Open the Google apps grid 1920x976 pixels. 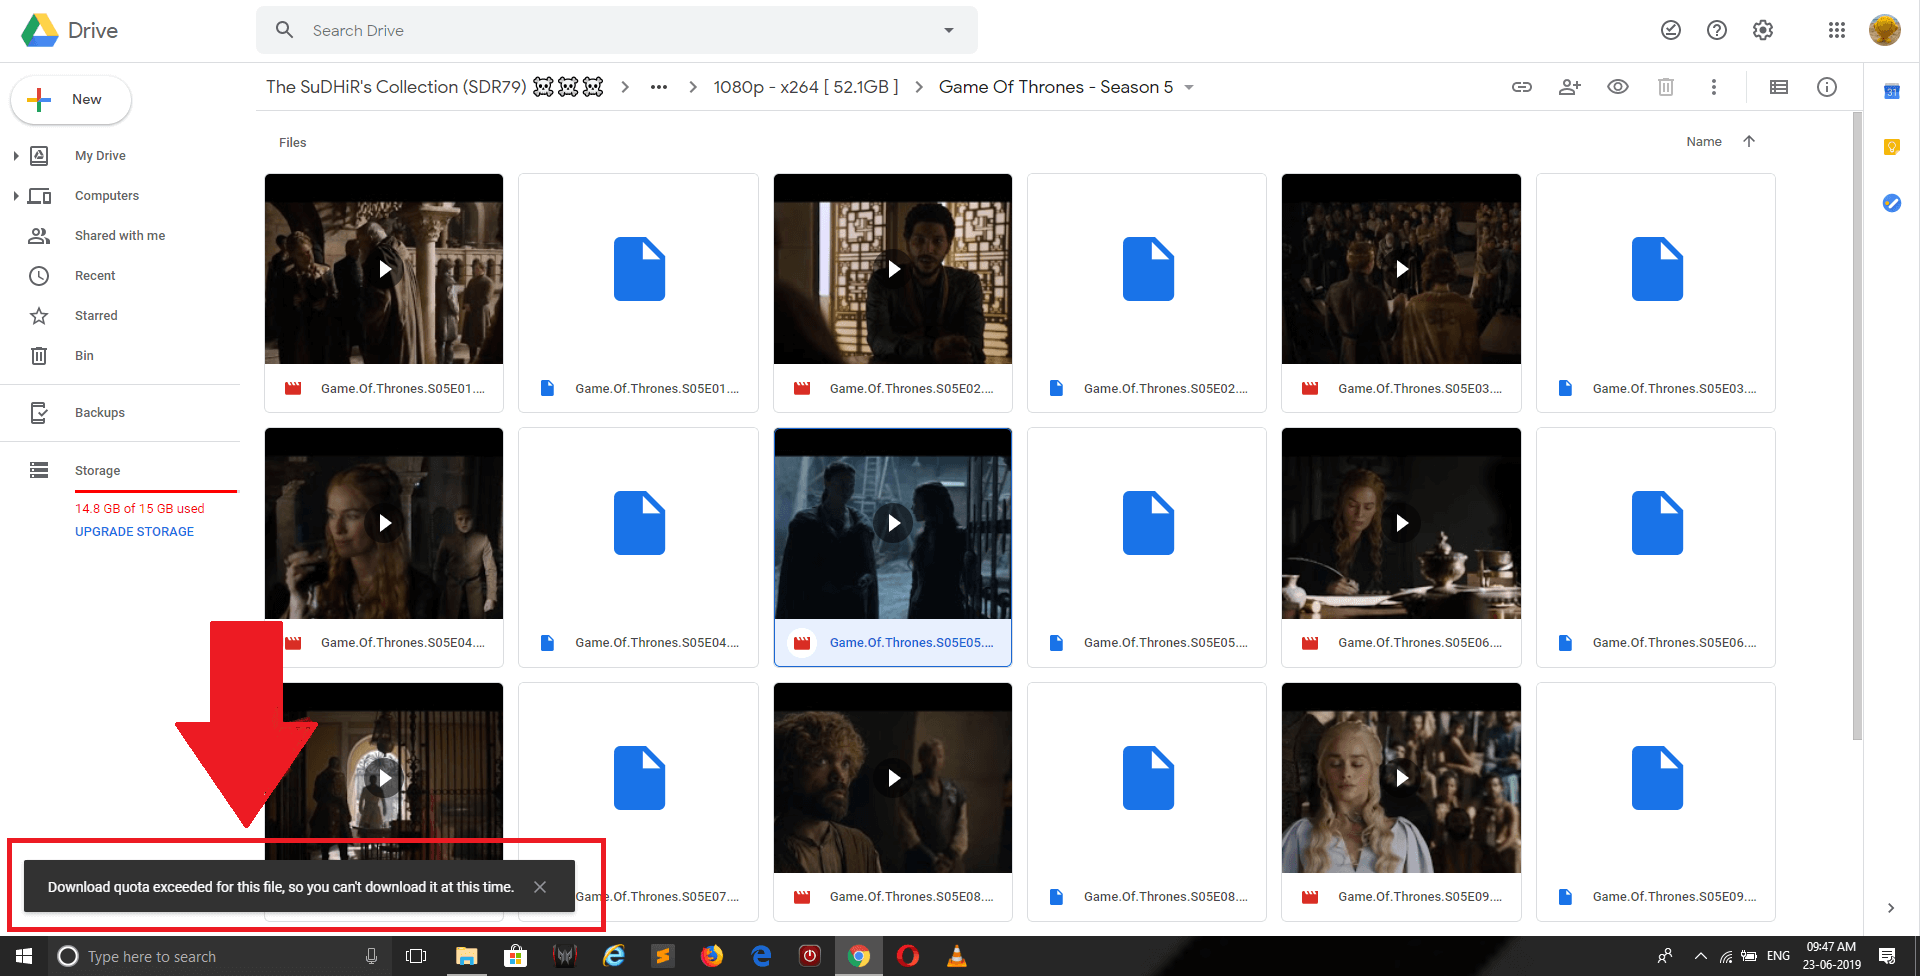click(1837, 30)
